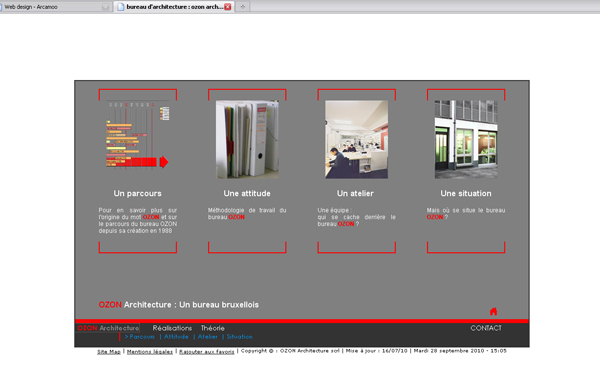Image resolution: width=600 pixels, height=367 pixels.
Task: Open the Un atelier office photo
Action: [356, 139]
